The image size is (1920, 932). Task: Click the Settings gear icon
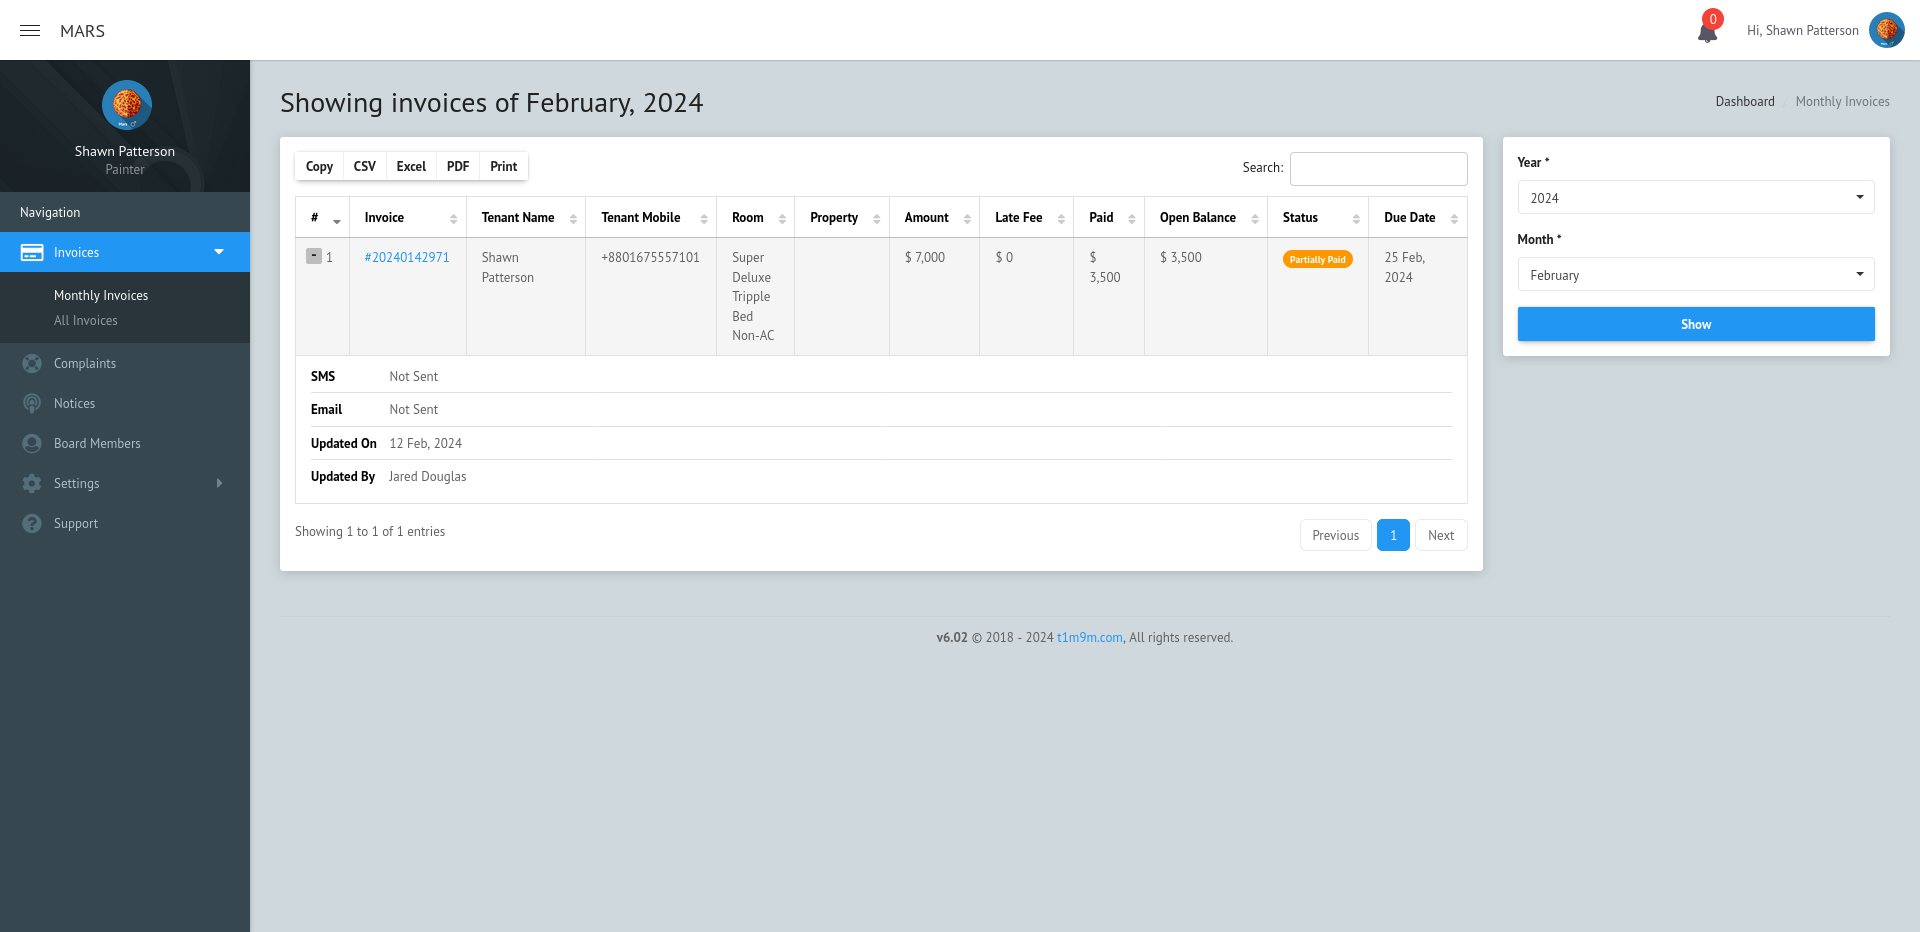[x=32, y=484]
